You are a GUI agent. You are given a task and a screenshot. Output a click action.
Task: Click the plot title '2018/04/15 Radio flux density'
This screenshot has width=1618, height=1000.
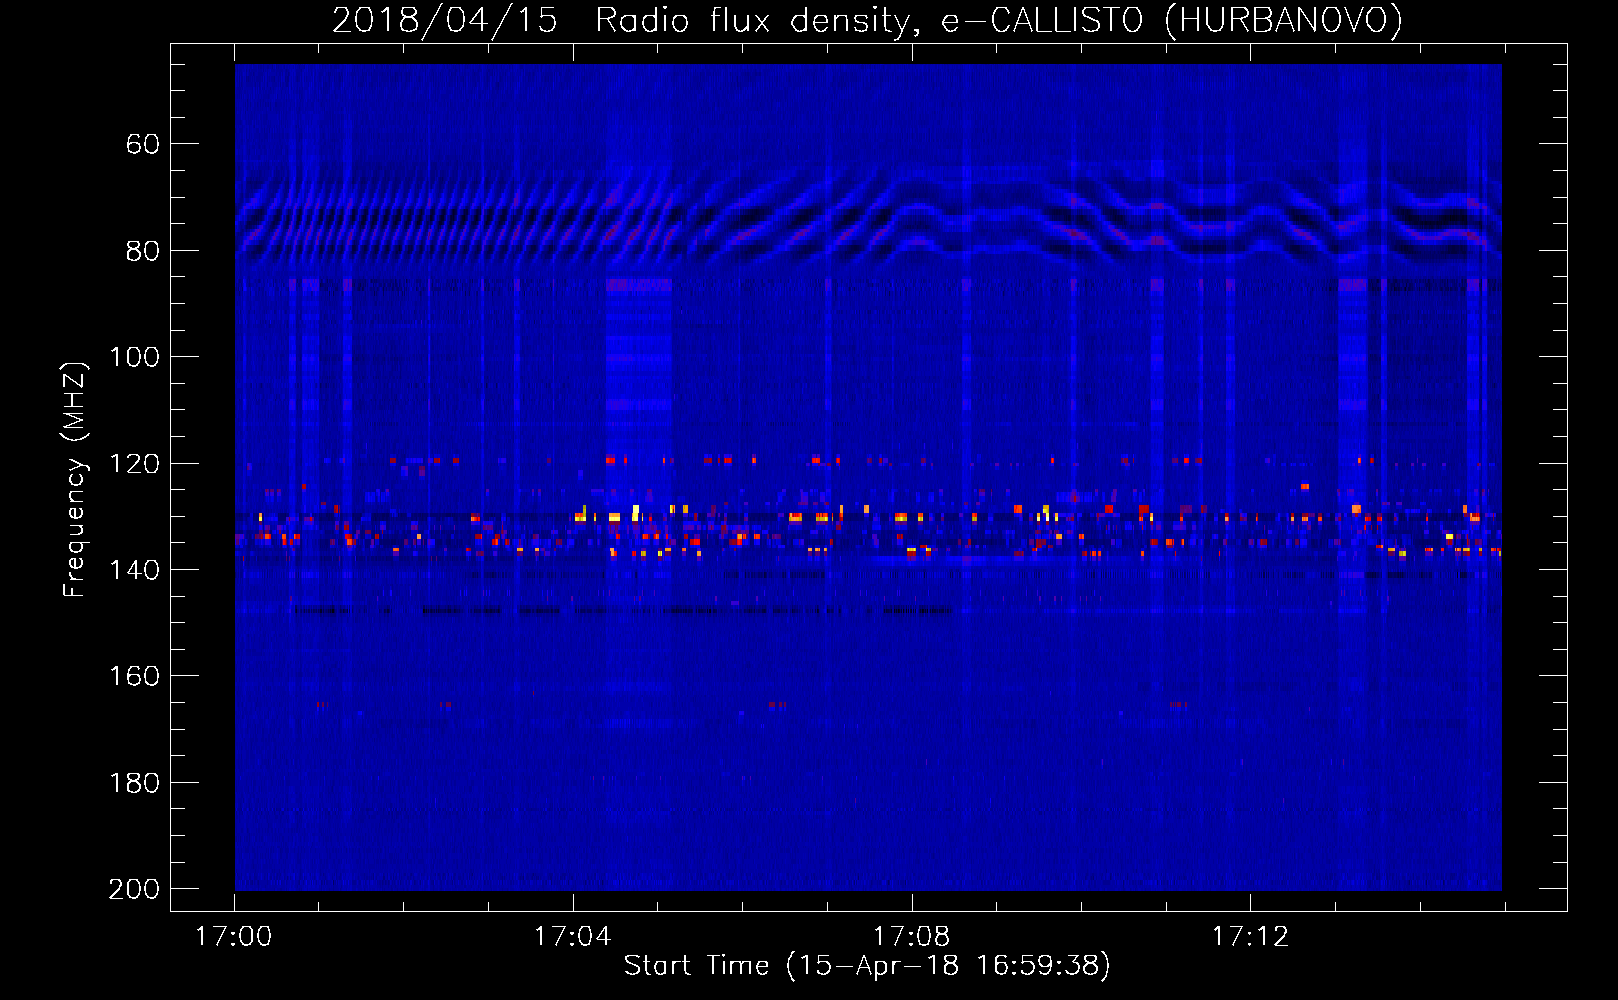(867, 20)
